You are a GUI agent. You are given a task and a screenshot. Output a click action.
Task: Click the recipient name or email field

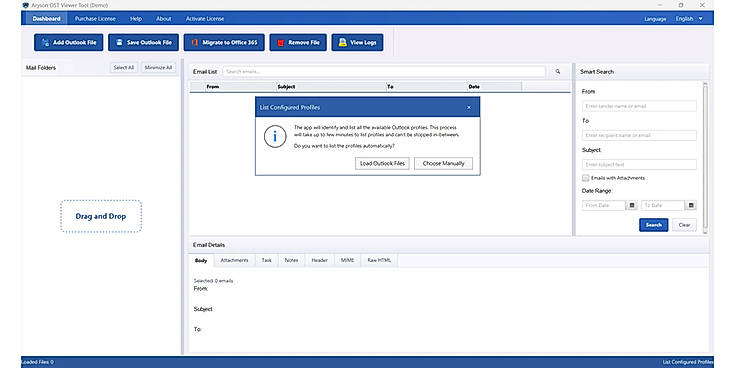(639, 135)
